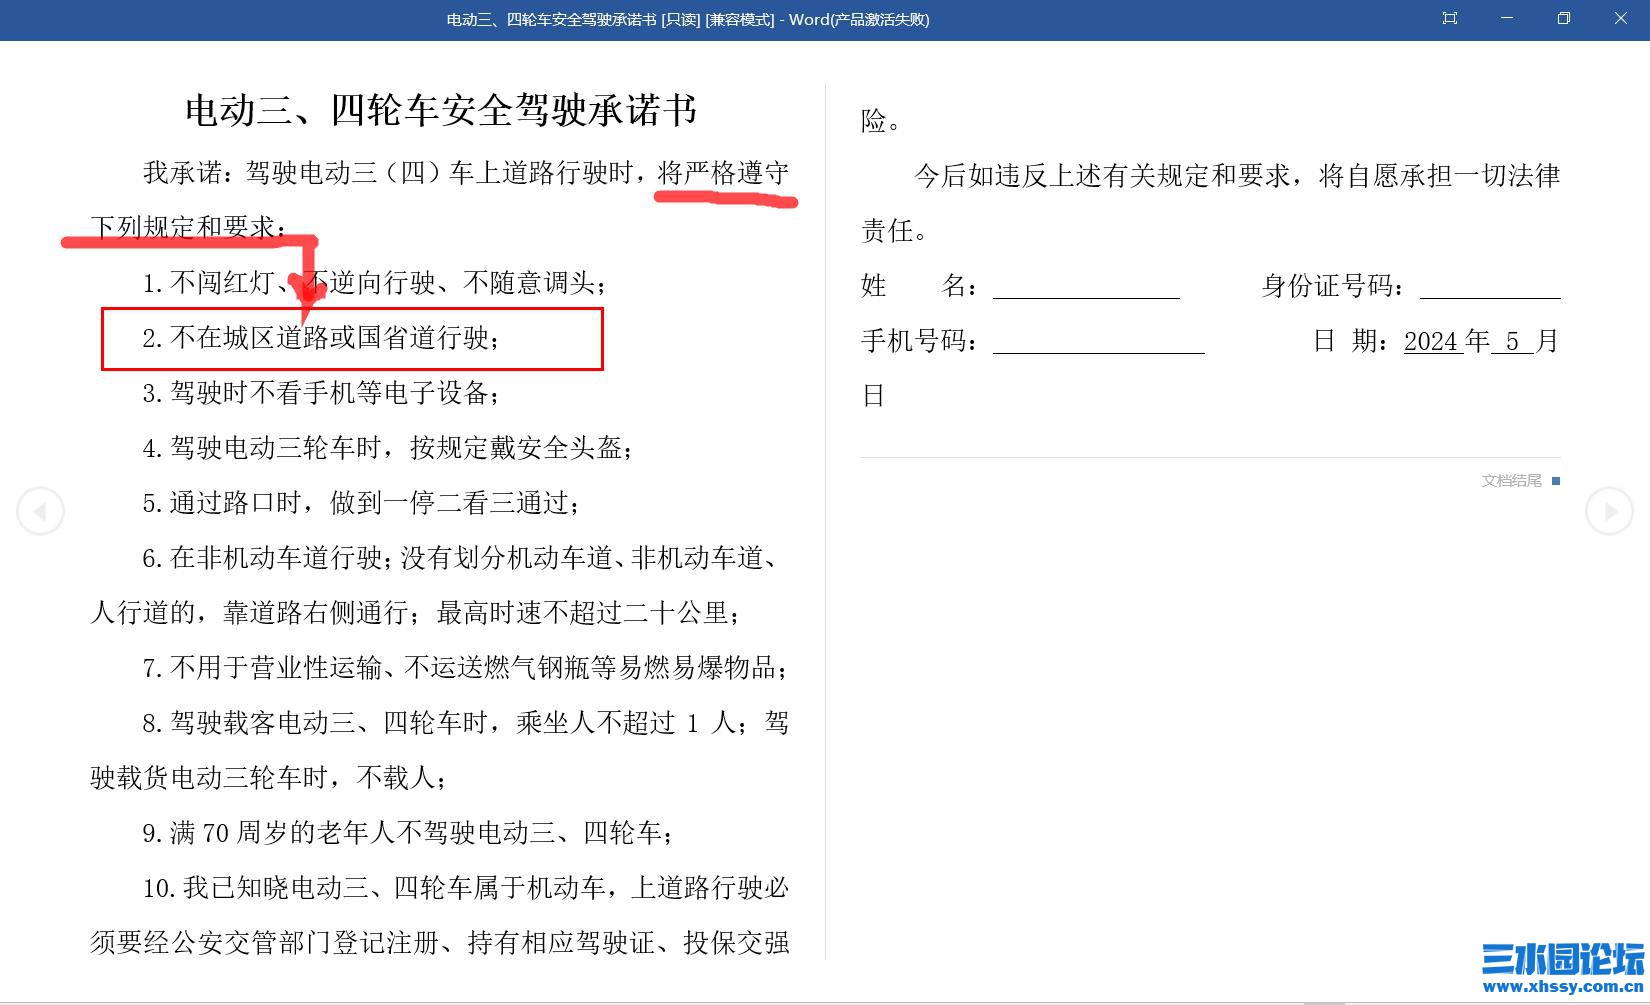The image size is (1650, 1005).
Task: Click the line 人行道的，靠道路右侧通行
Action: (416, 613)
